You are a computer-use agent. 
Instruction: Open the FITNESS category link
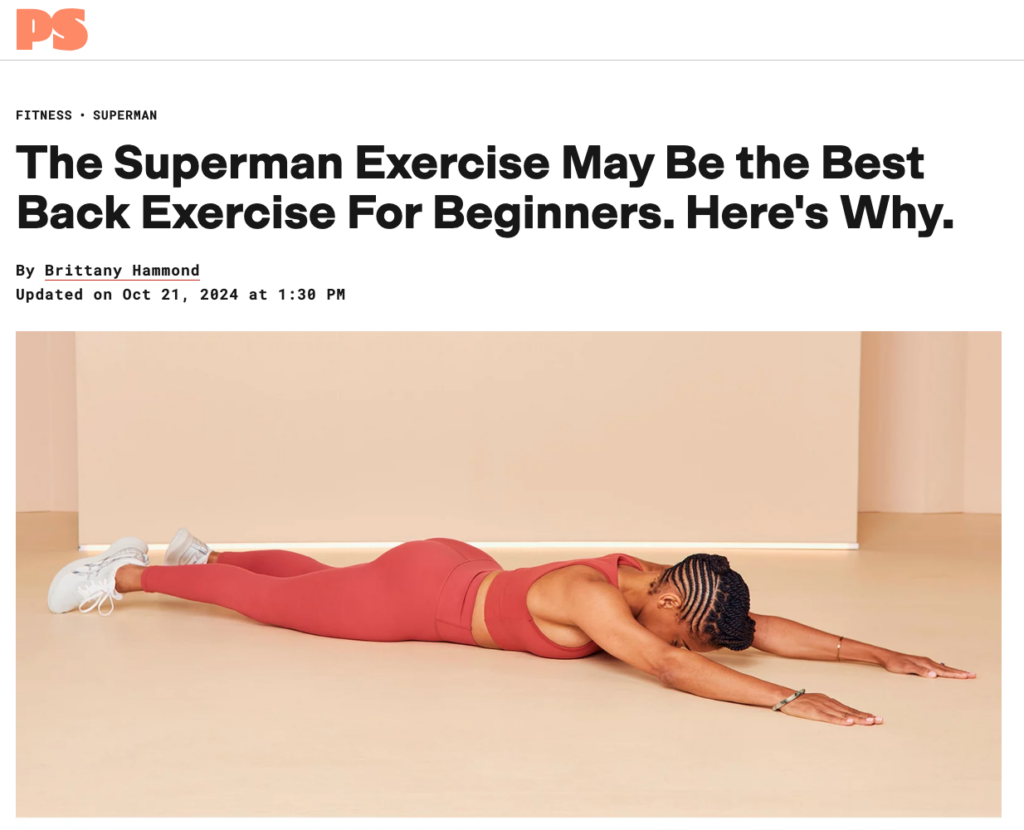[44, 116]
